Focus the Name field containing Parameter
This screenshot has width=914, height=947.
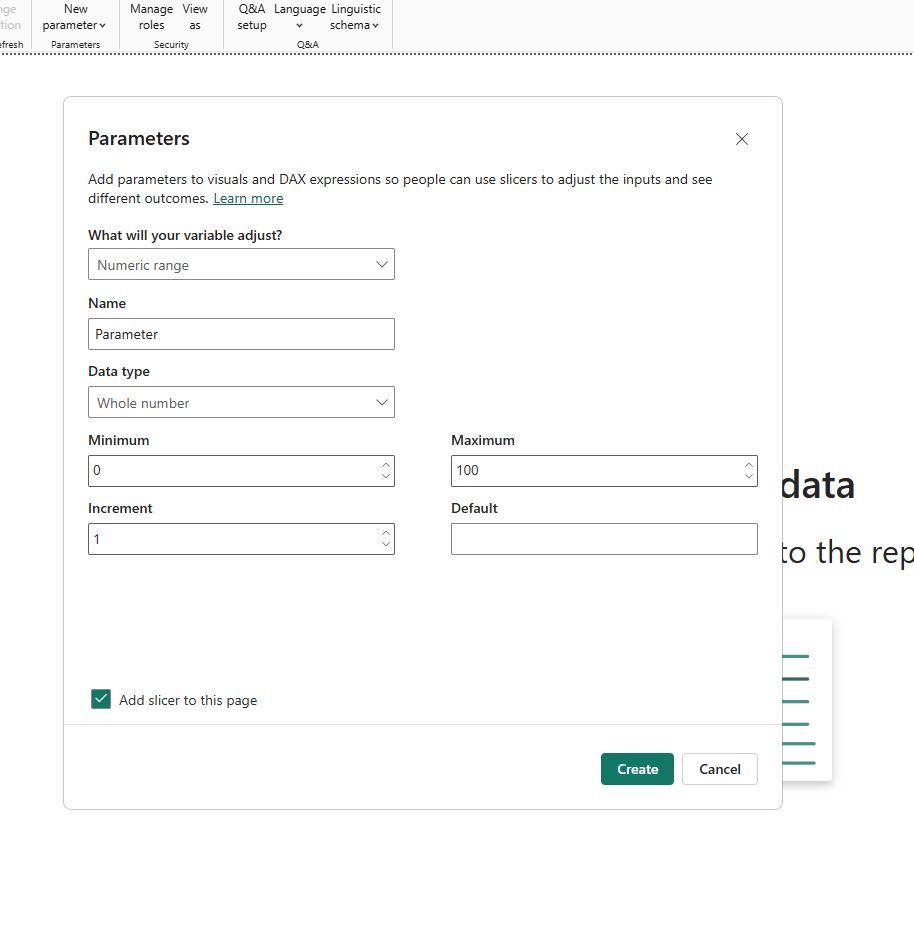[x=241, y=334]
